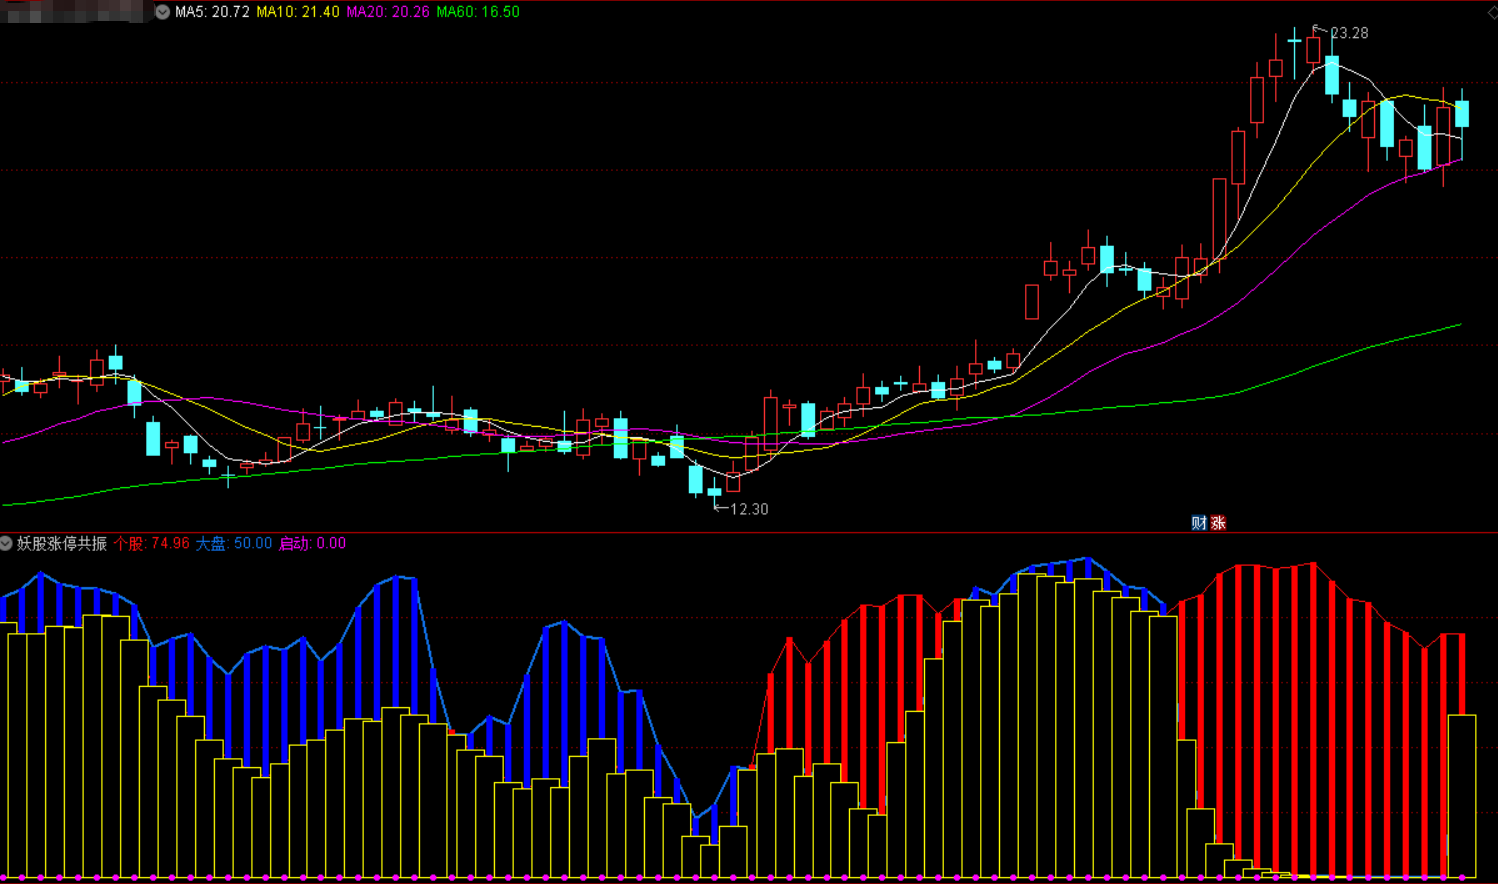Click the 23.28 high price label

click(x=1349, y=33)
